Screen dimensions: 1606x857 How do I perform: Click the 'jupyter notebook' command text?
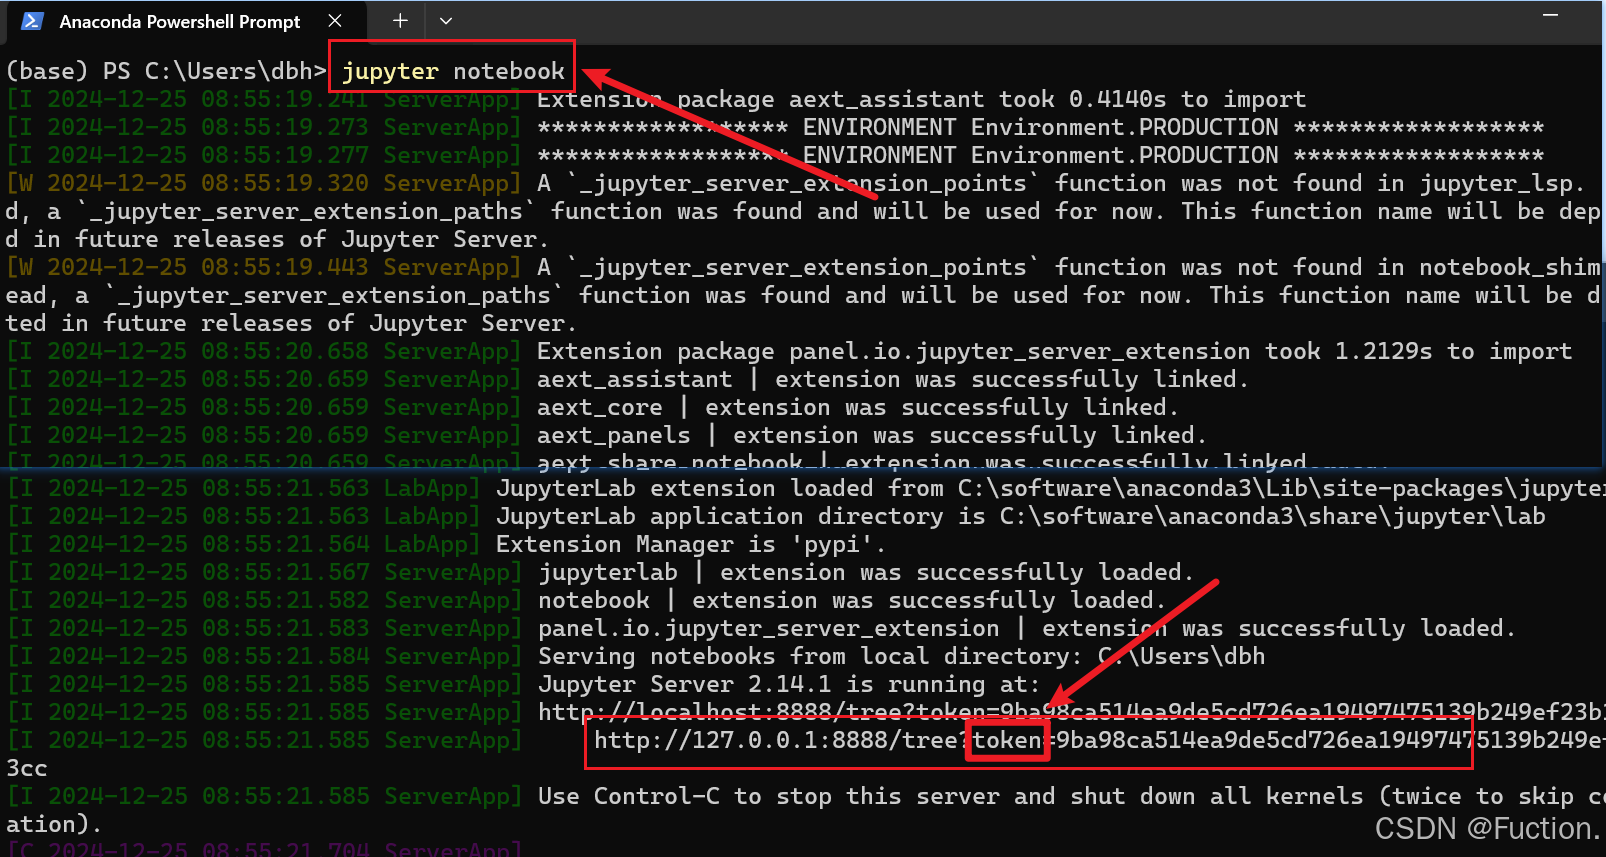[x=453, y=71]
